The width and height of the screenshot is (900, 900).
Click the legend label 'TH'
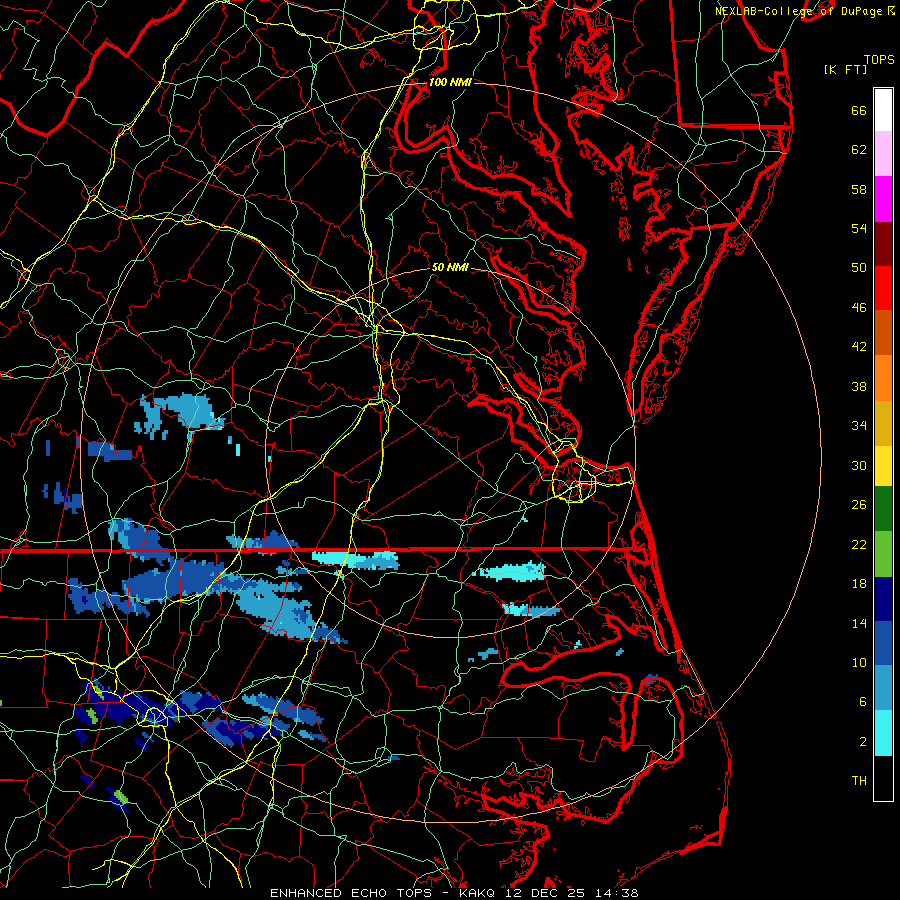click(x=859, y=781)
